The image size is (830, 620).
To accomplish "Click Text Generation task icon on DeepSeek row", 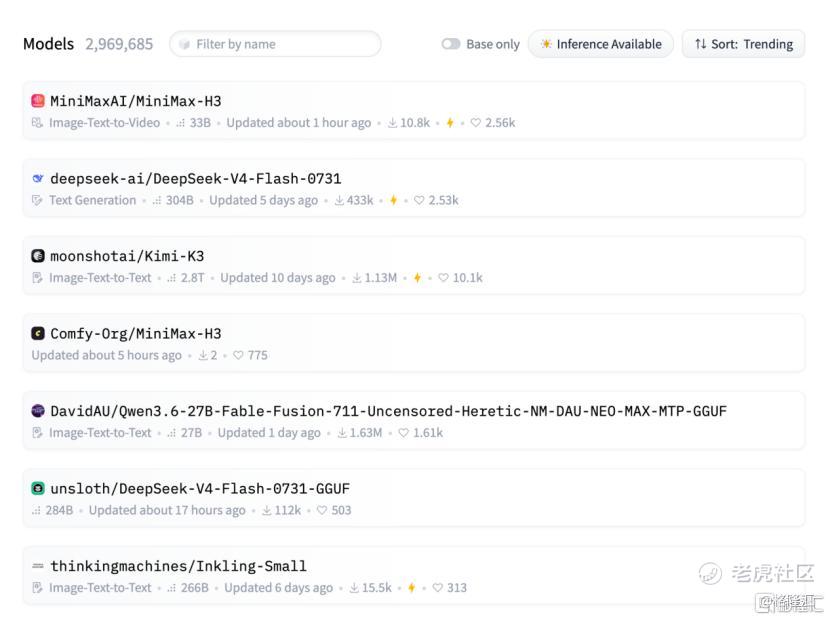I will coord(37,200).
